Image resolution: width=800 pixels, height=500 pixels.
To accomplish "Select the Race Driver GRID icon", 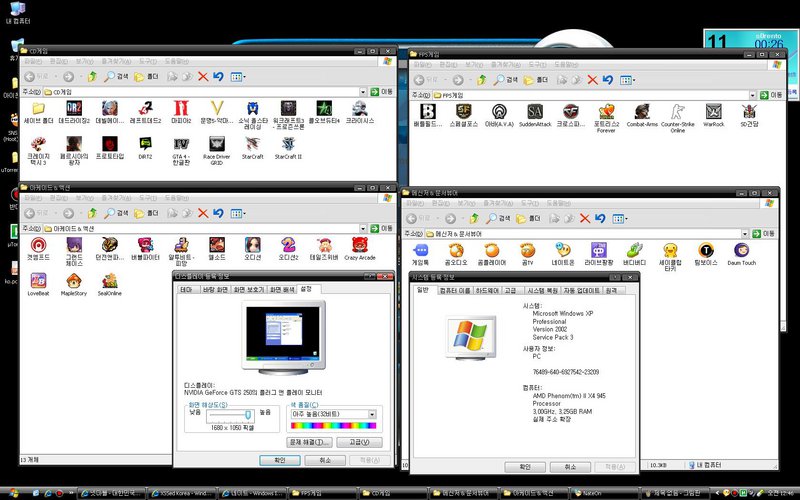I will pyautogui.click(x=216, y=143).
